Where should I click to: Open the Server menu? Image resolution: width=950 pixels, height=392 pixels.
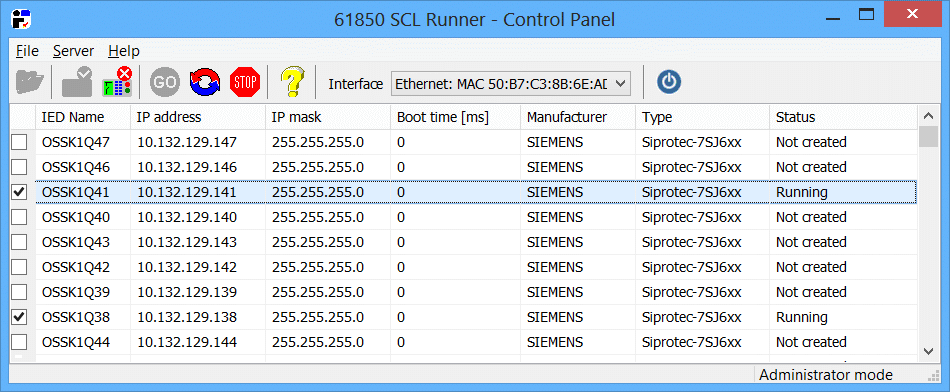click(73, 51)
